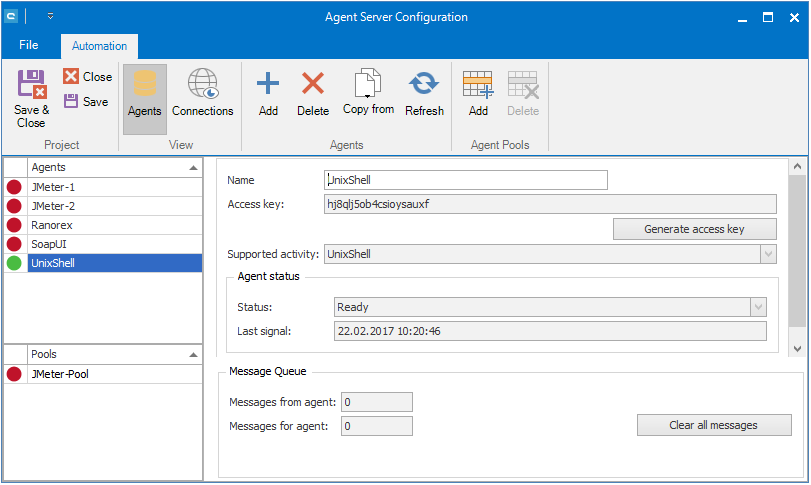Click the Save icon in Project group
The height and width of the screenshot is (485, 811).
[x=86, y=101]
